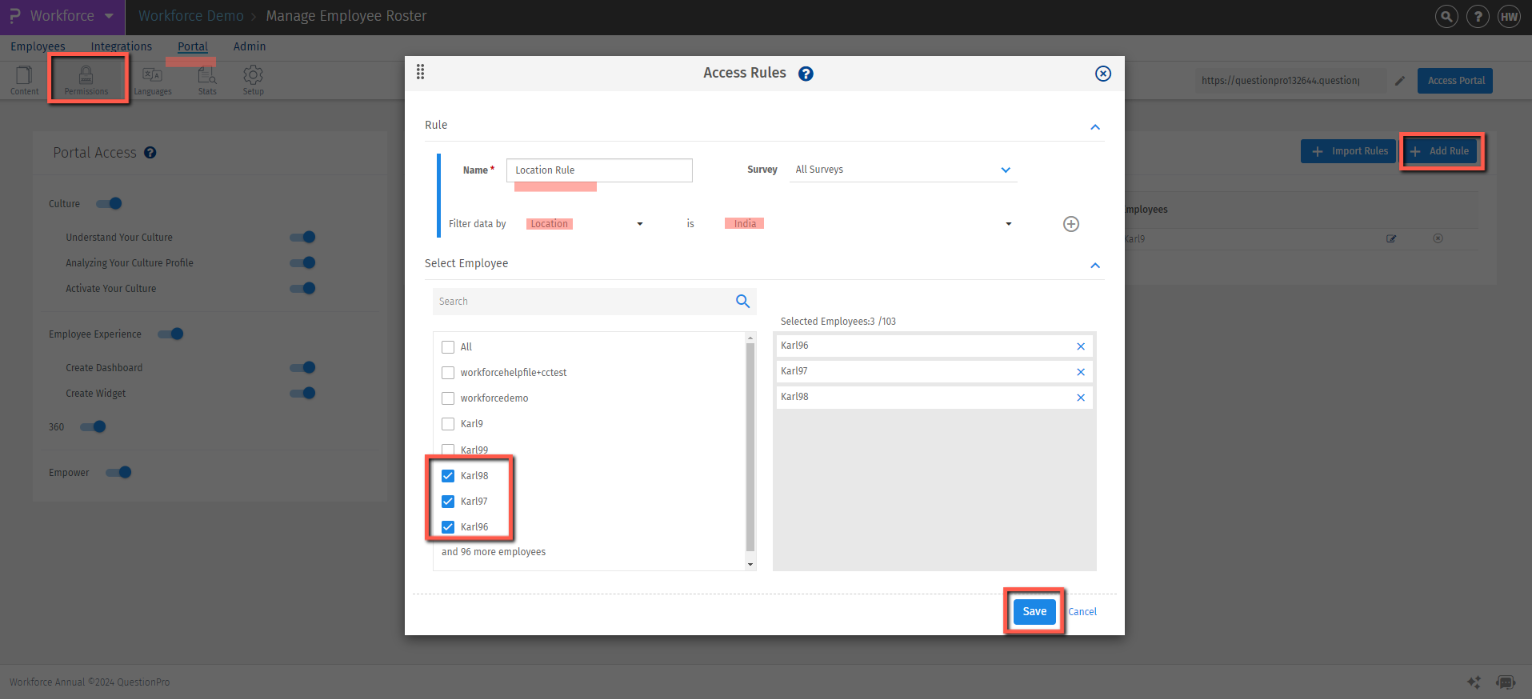Edit the portal URL with the pencil icon
1532x699 pixels.
tap(1400, 81)
